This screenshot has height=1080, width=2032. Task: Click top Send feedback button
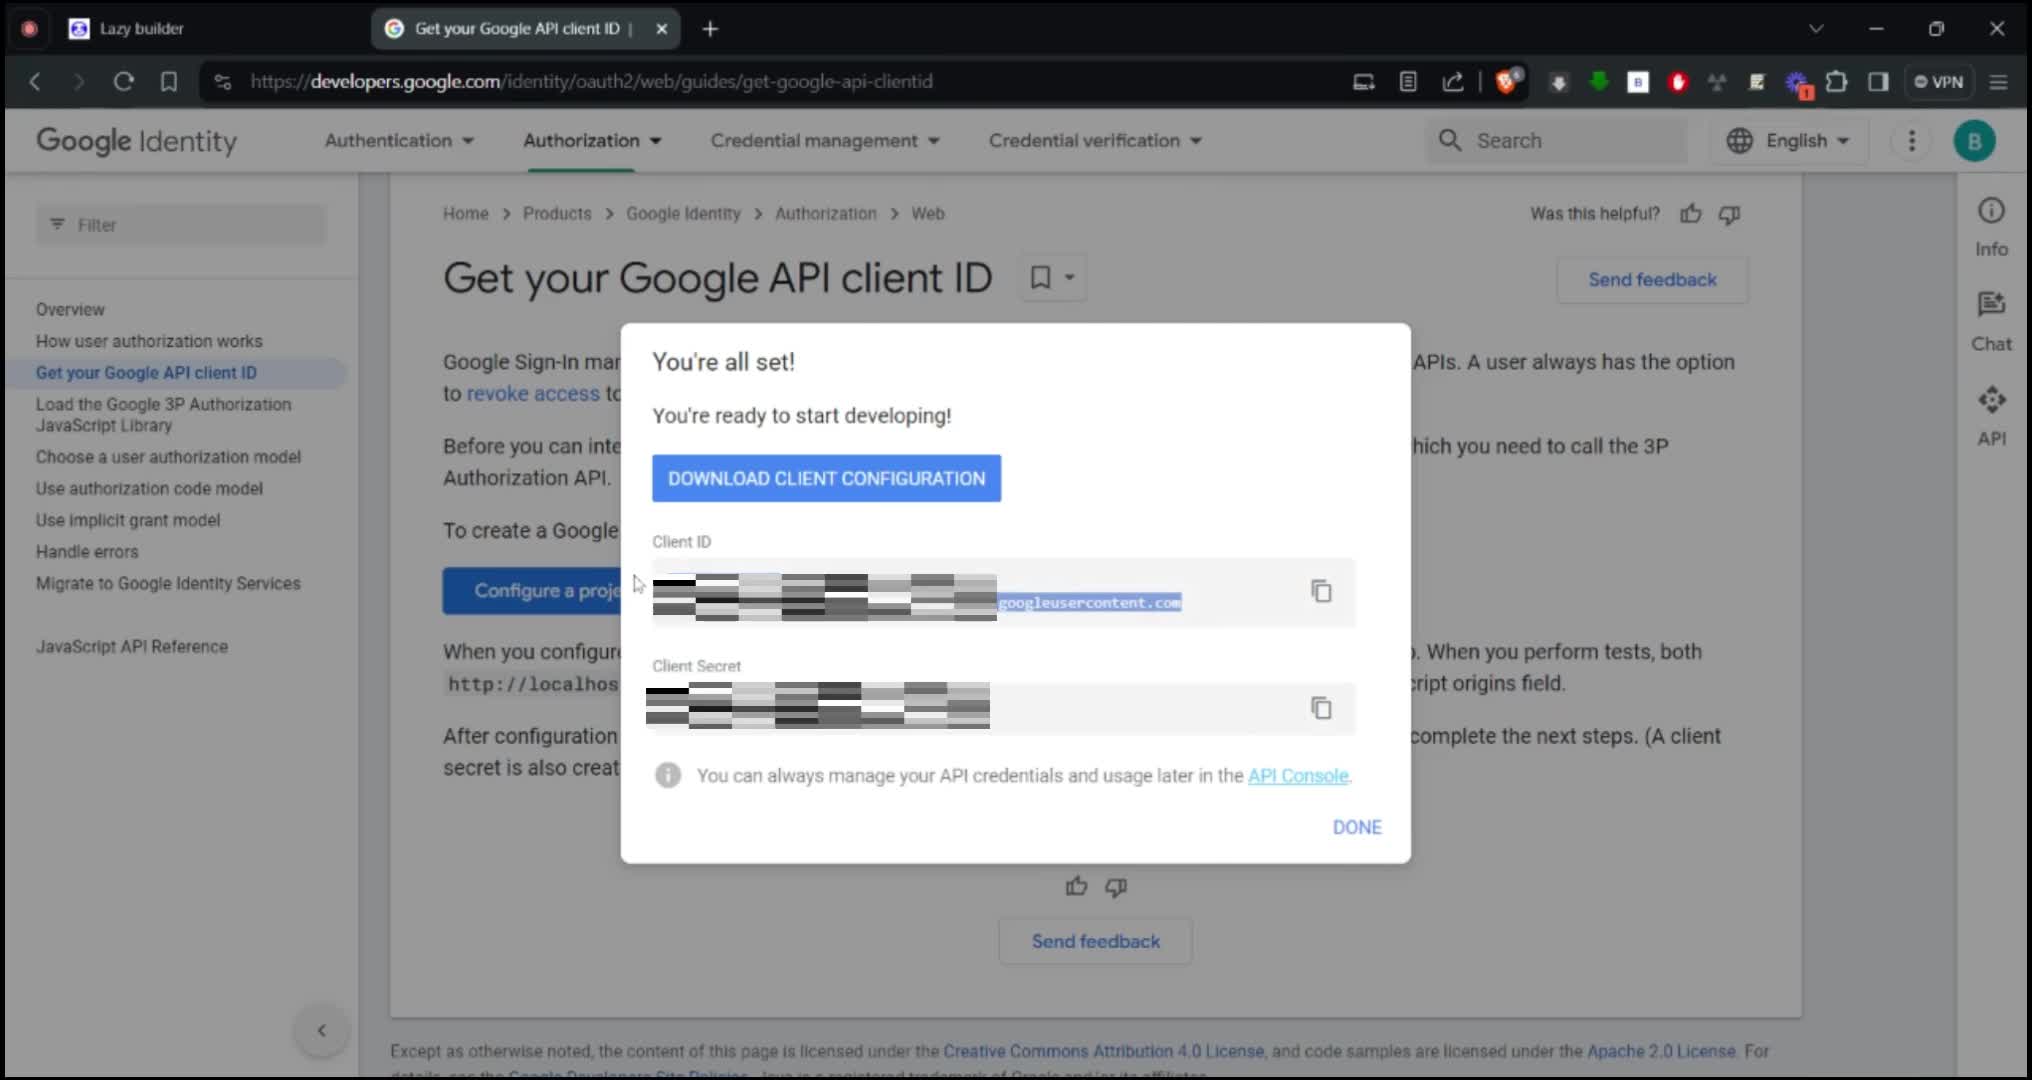click(1652, 280)
